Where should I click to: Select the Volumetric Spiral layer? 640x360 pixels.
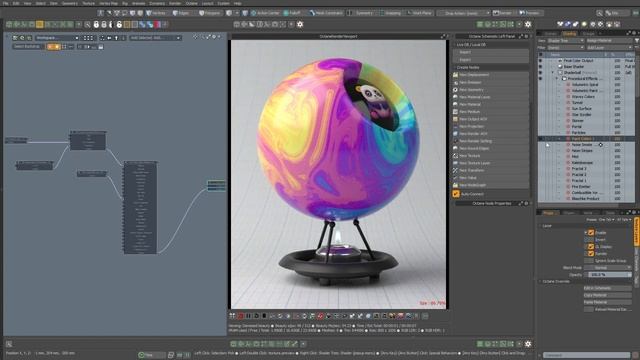pos(585,84)
